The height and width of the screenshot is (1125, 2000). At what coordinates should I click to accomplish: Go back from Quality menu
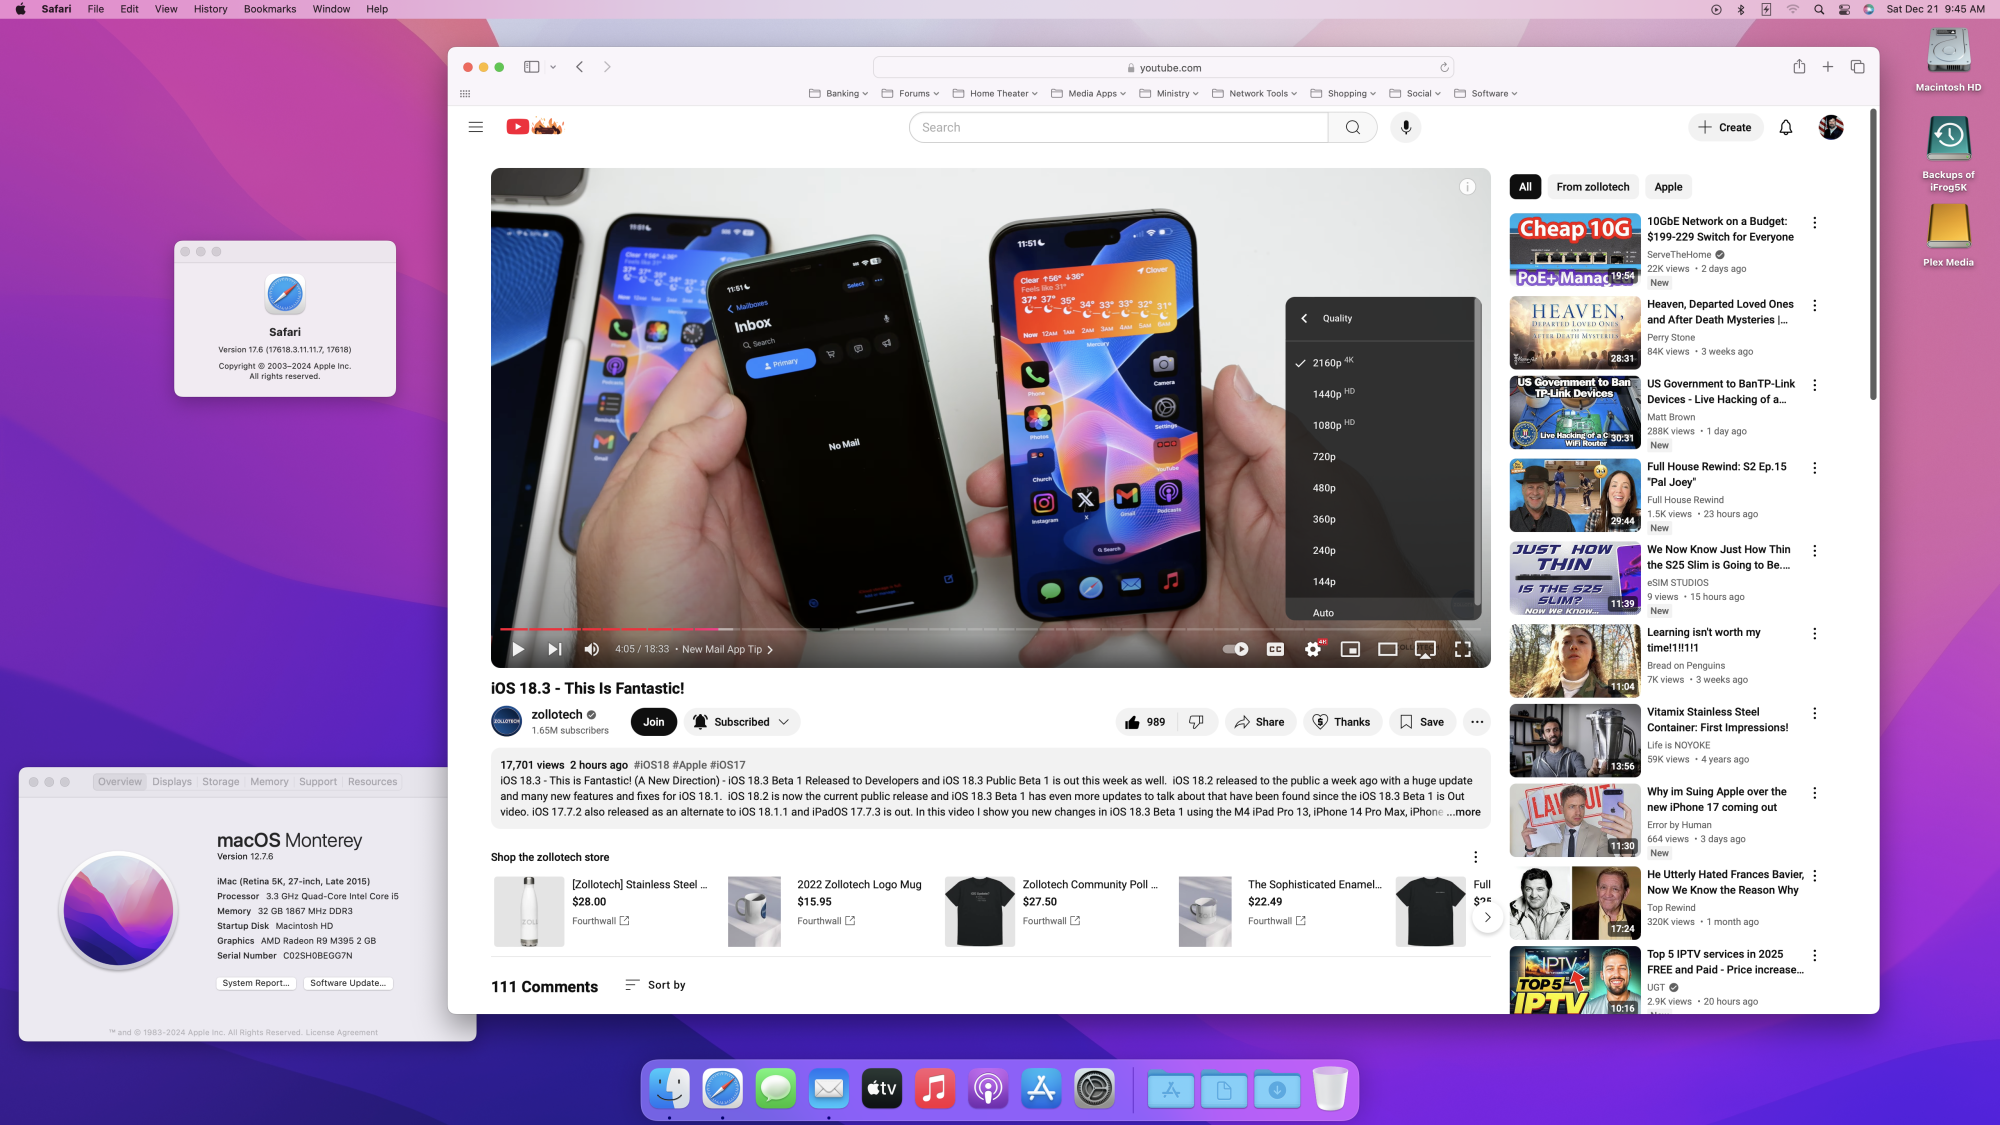click(1304, 318)
